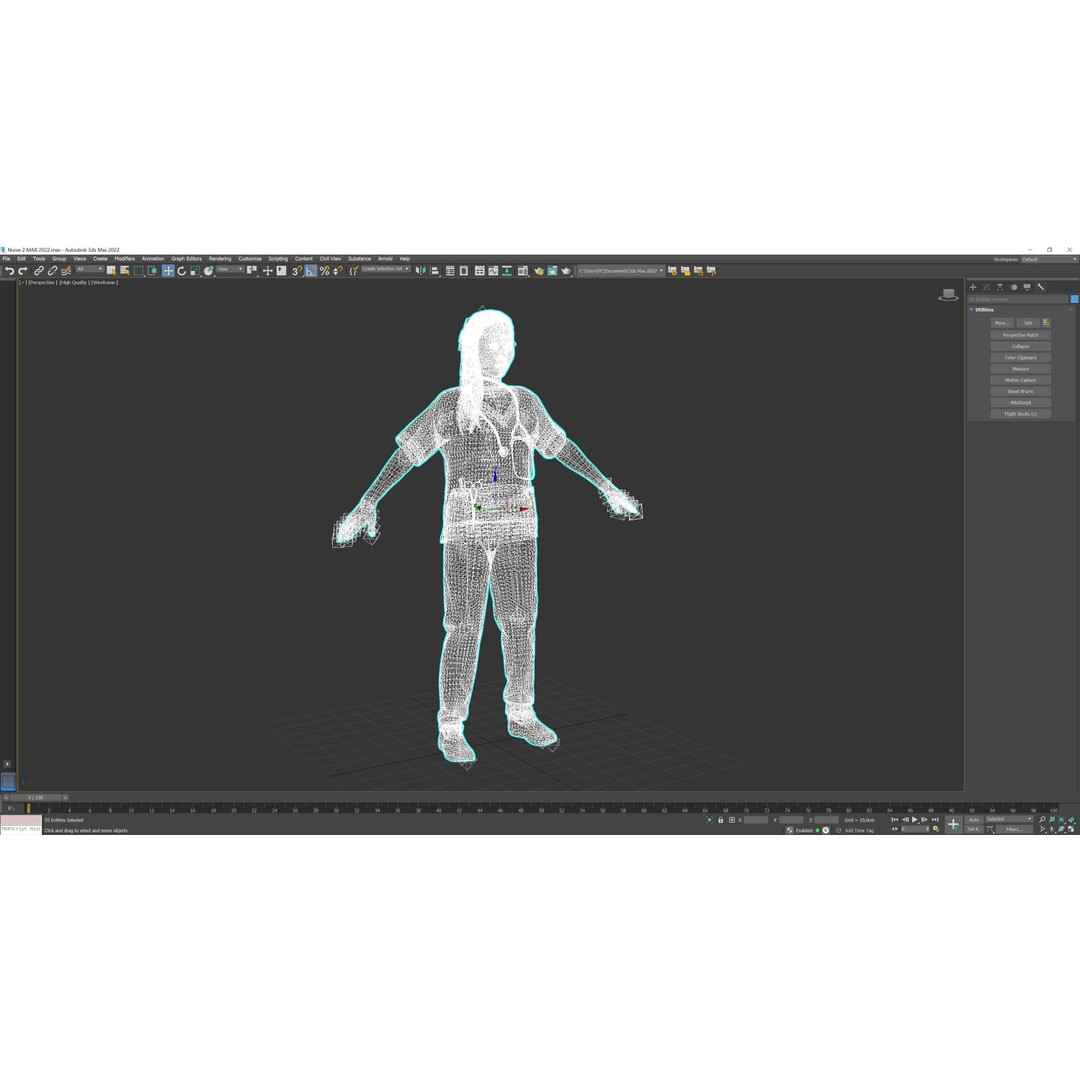Open the Arnold menu

(385, 259)
